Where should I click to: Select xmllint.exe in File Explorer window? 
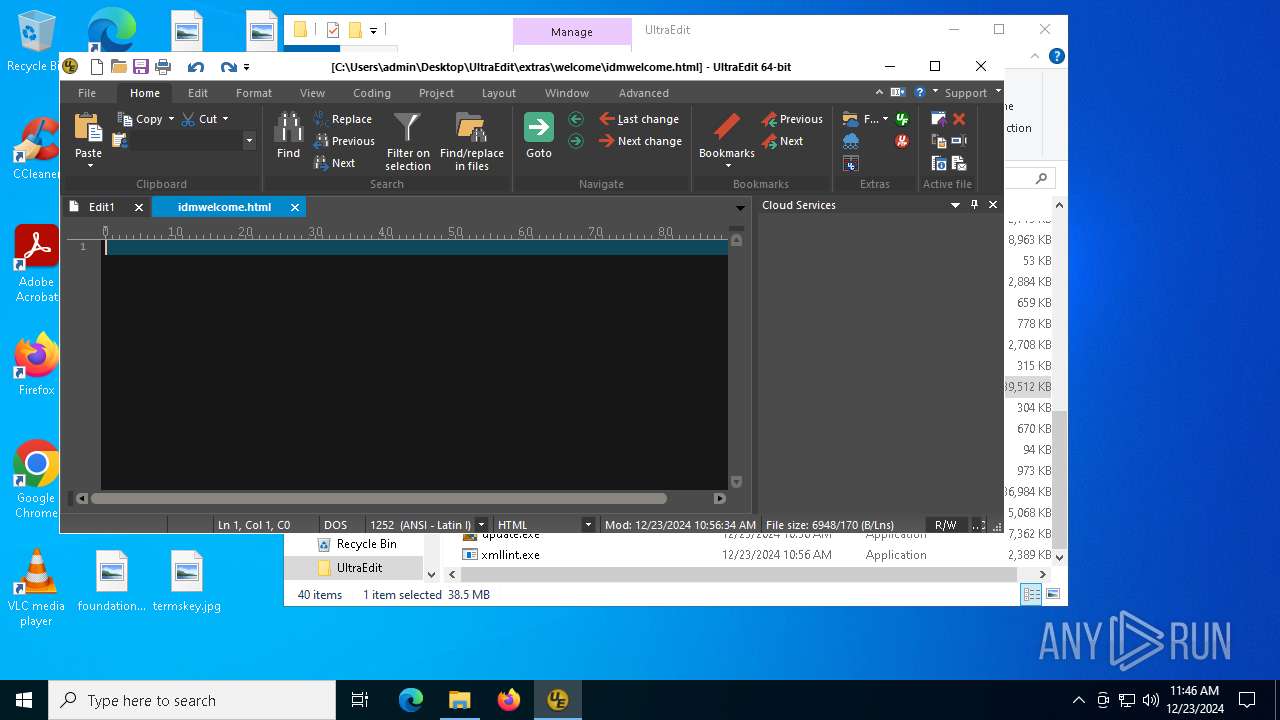[x=510, y=555]
